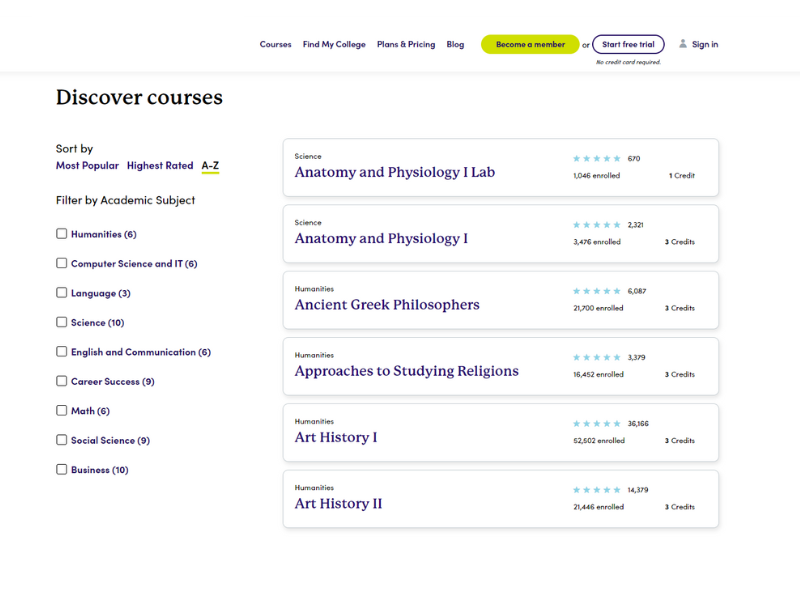Click the Become a member button
The width and height of the screenshot is (800, 600).
(529, 44)
